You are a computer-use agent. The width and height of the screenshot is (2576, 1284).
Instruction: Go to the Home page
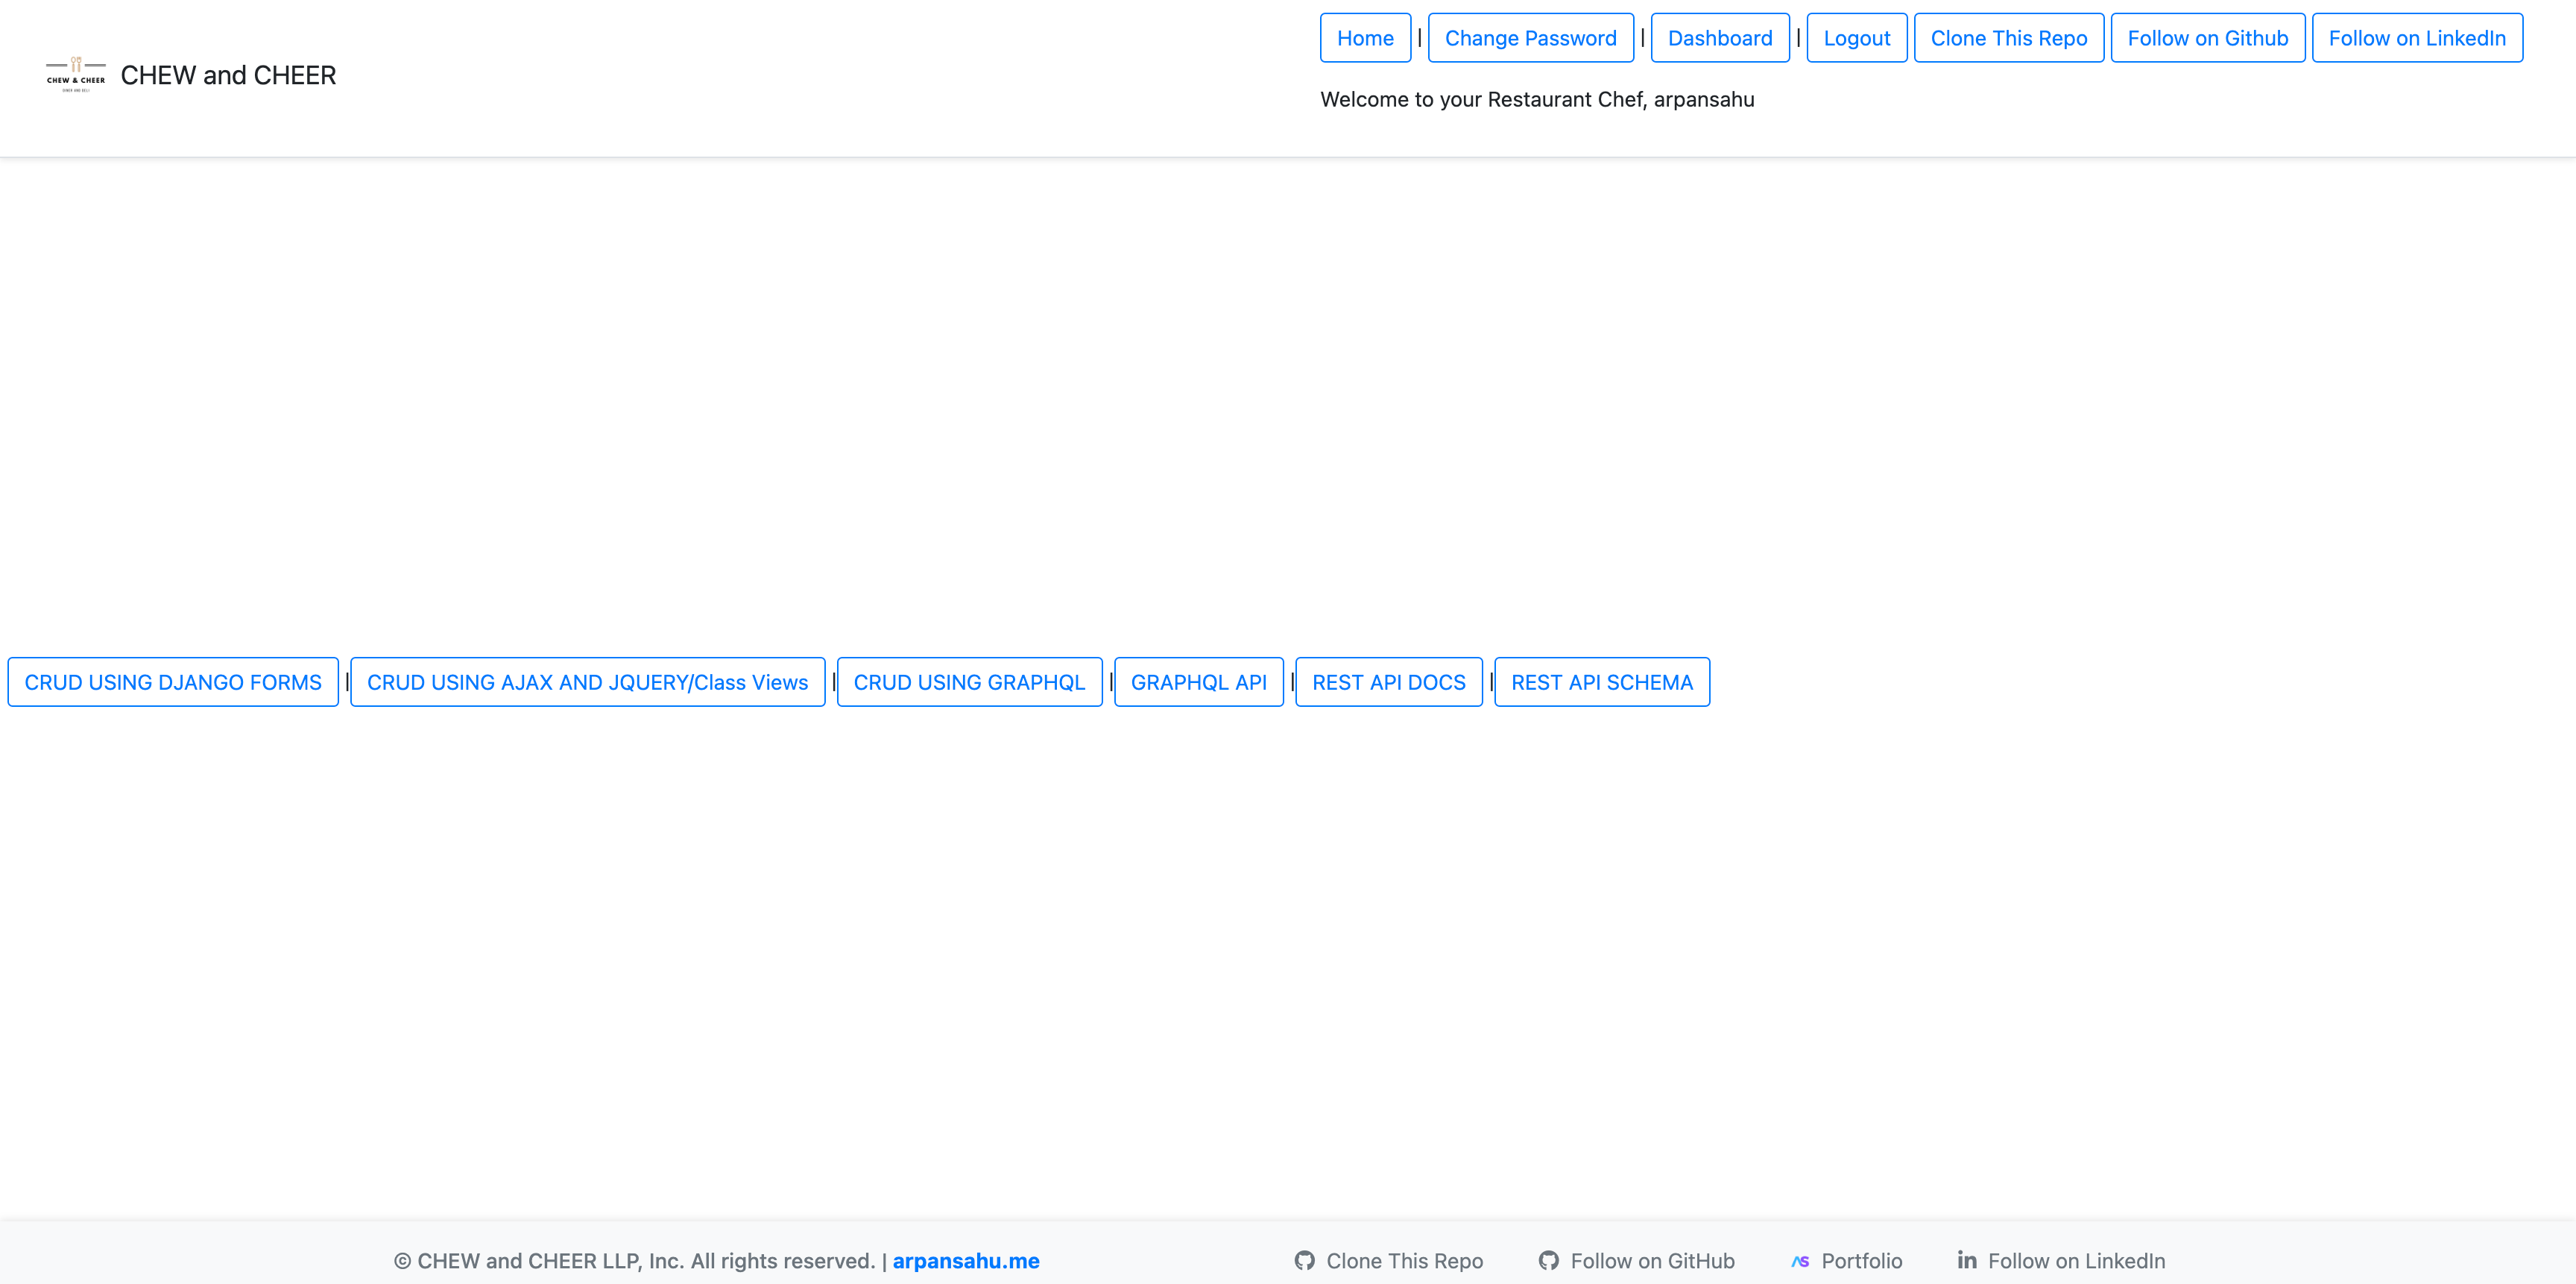coord(1365,38)
